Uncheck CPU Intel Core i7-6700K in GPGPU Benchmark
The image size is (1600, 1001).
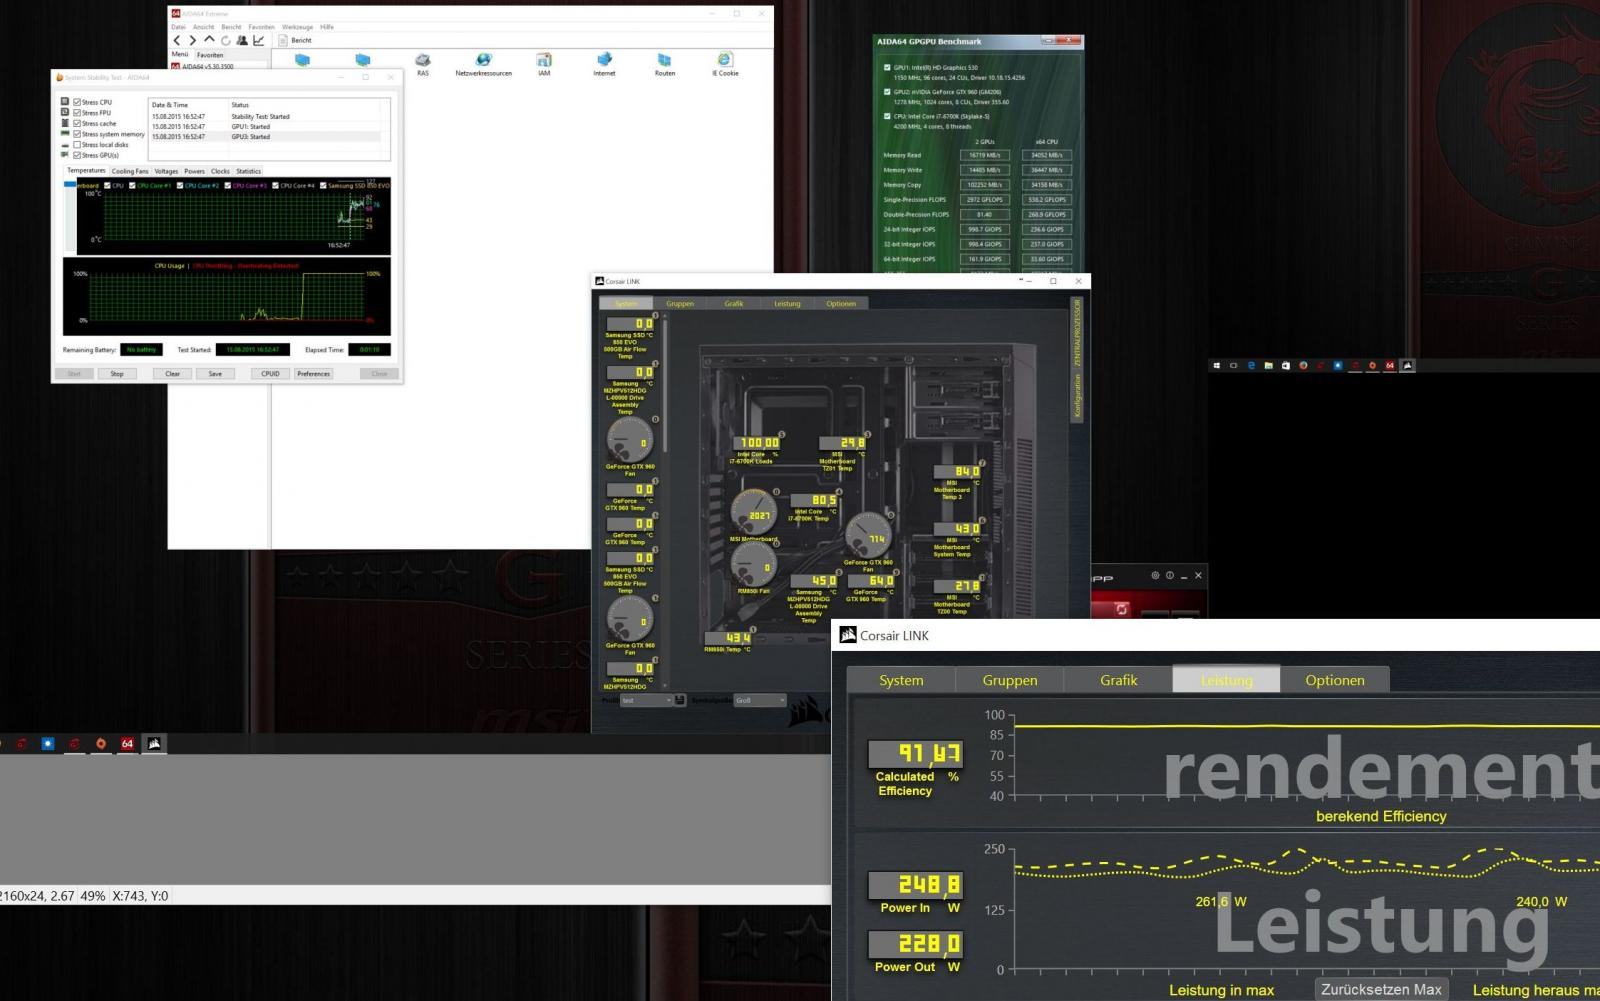tap(887, 116)
